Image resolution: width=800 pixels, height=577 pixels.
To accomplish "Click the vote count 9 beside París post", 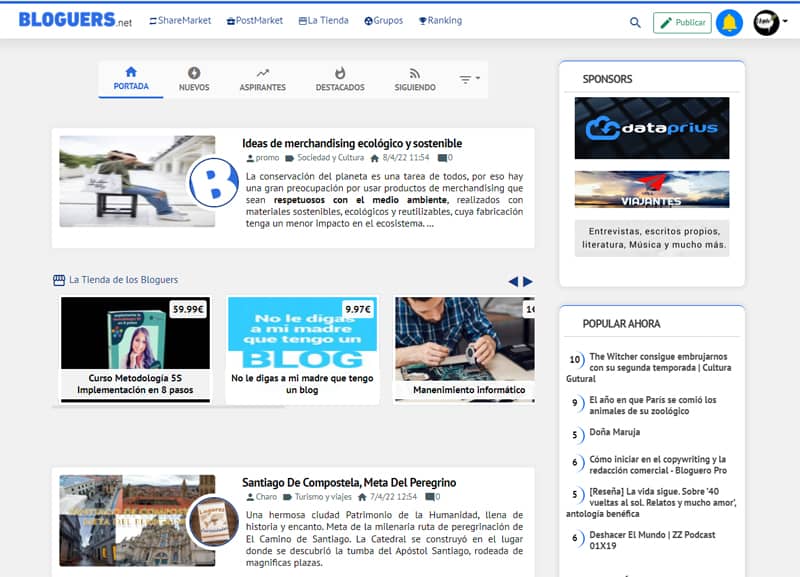I will 576,403.
